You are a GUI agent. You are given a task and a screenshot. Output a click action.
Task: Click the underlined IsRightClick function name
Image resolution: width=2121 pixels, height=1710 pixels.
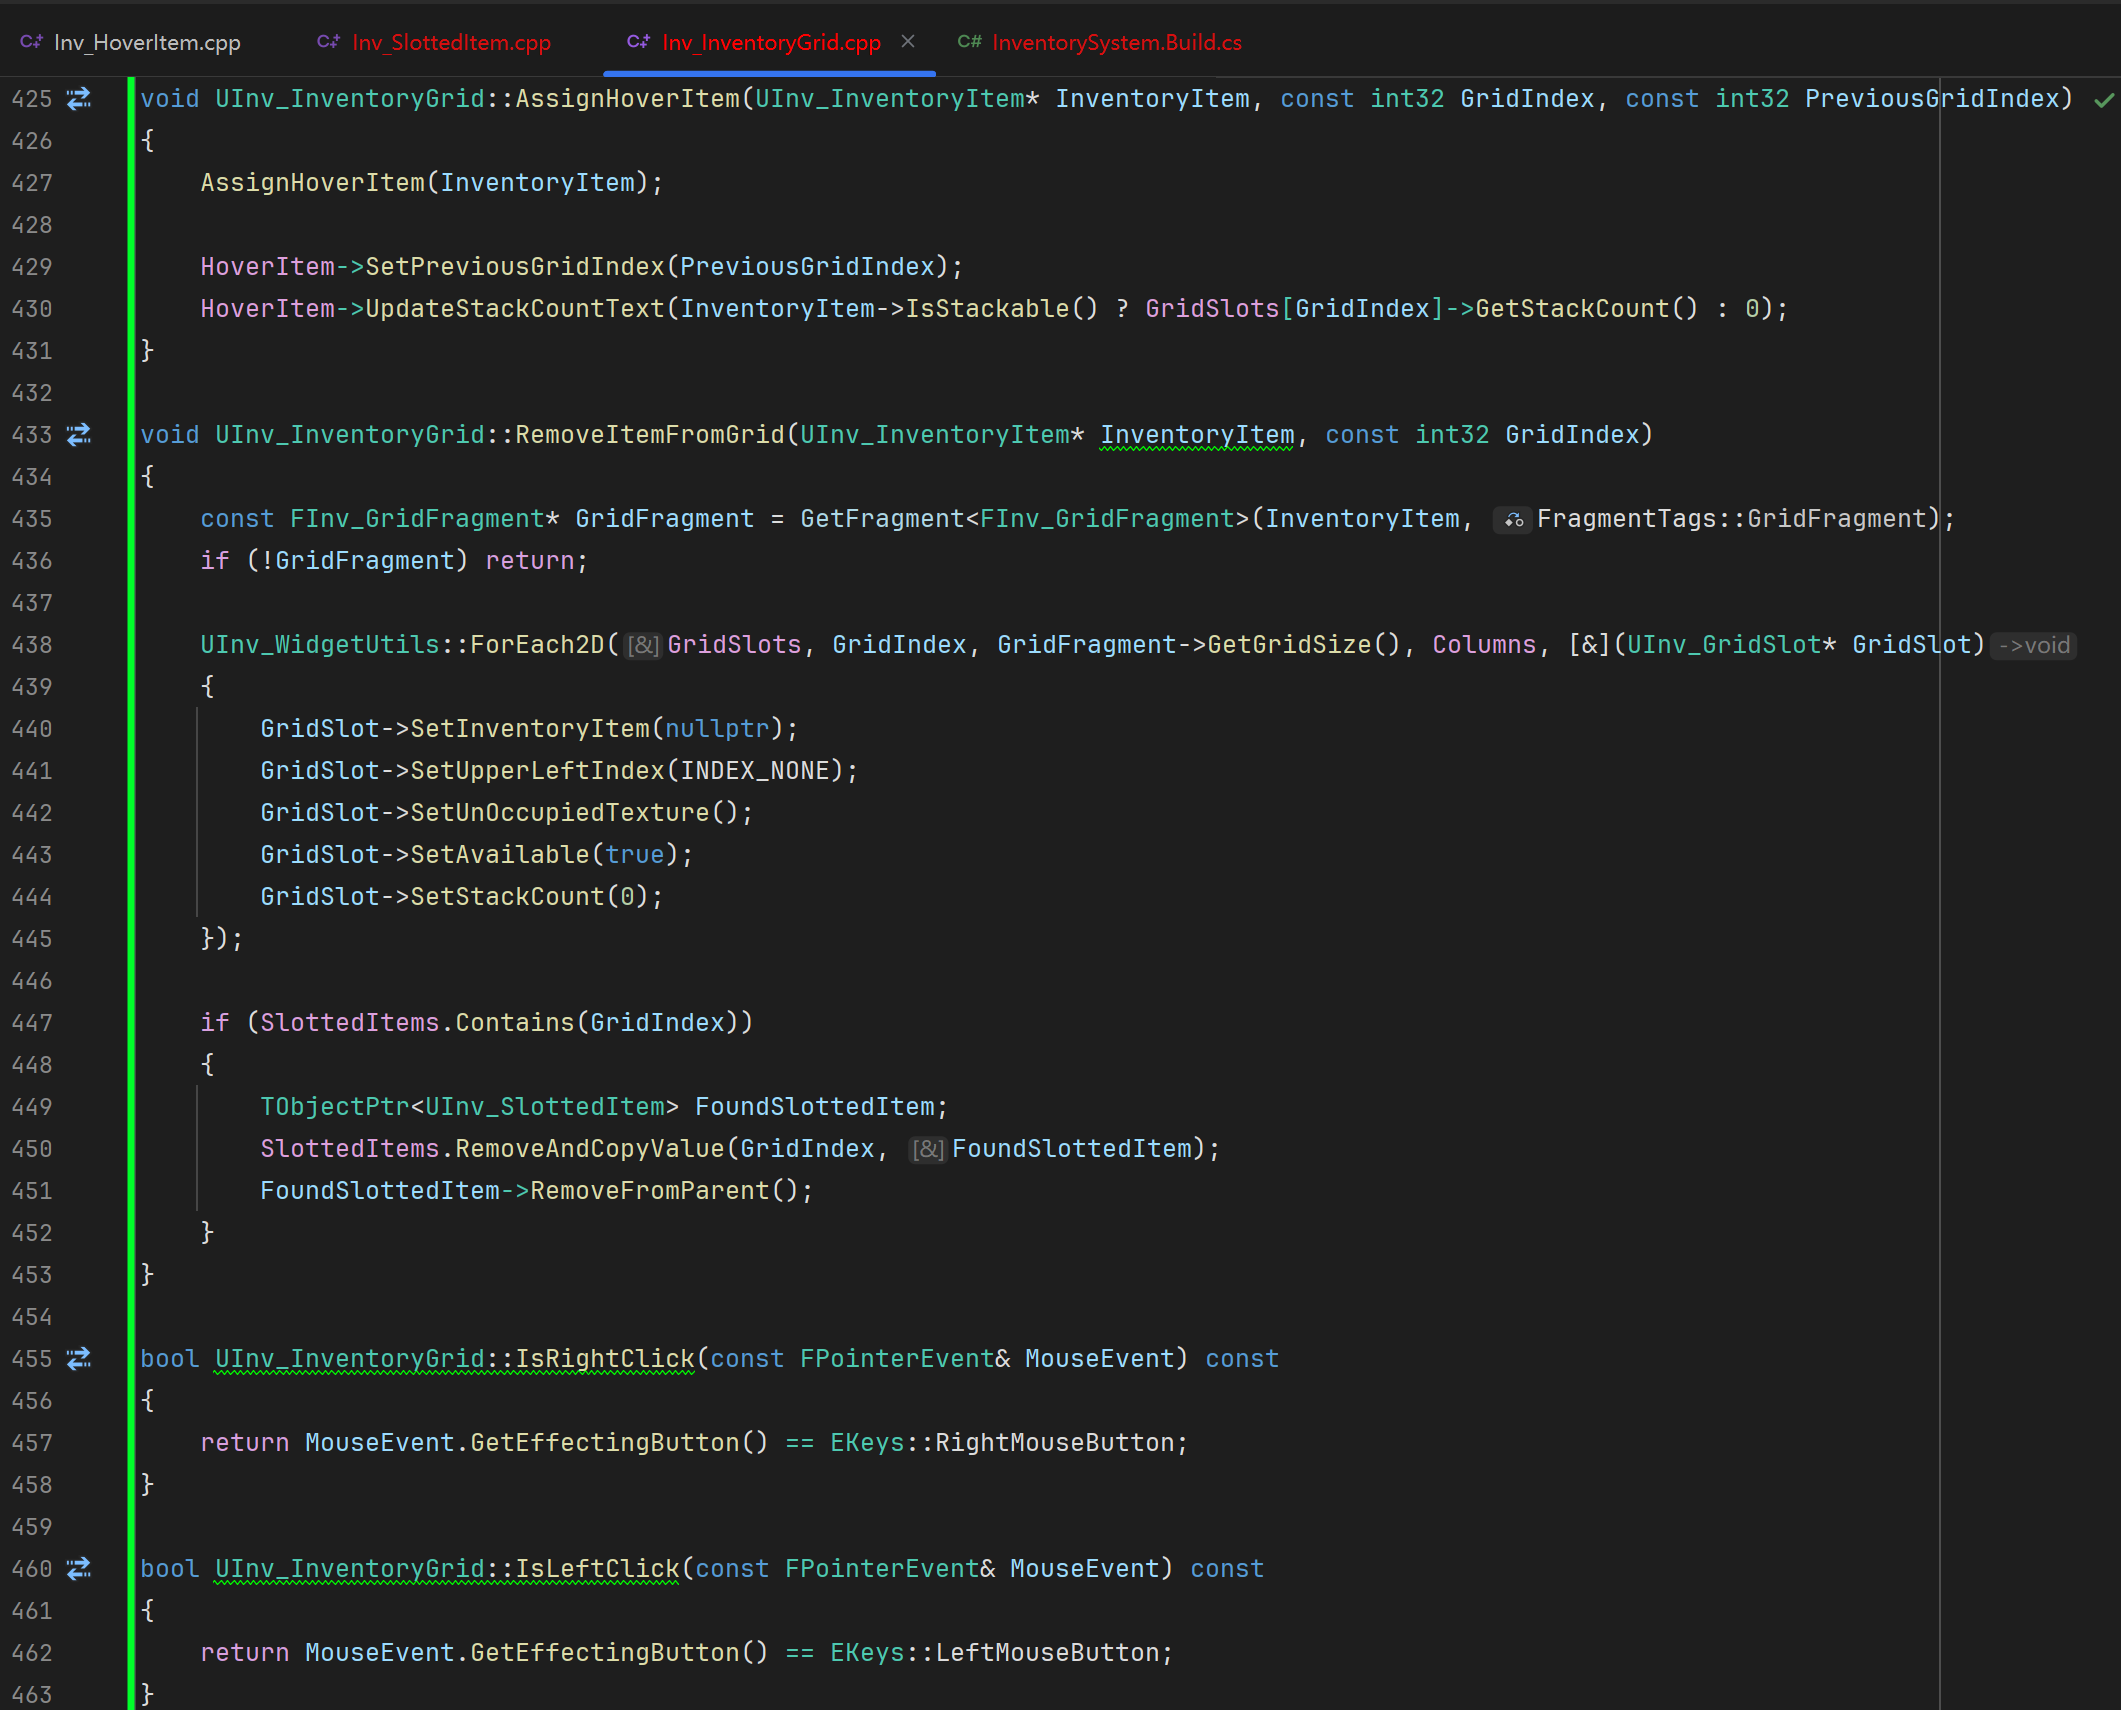pos(604,1359)
